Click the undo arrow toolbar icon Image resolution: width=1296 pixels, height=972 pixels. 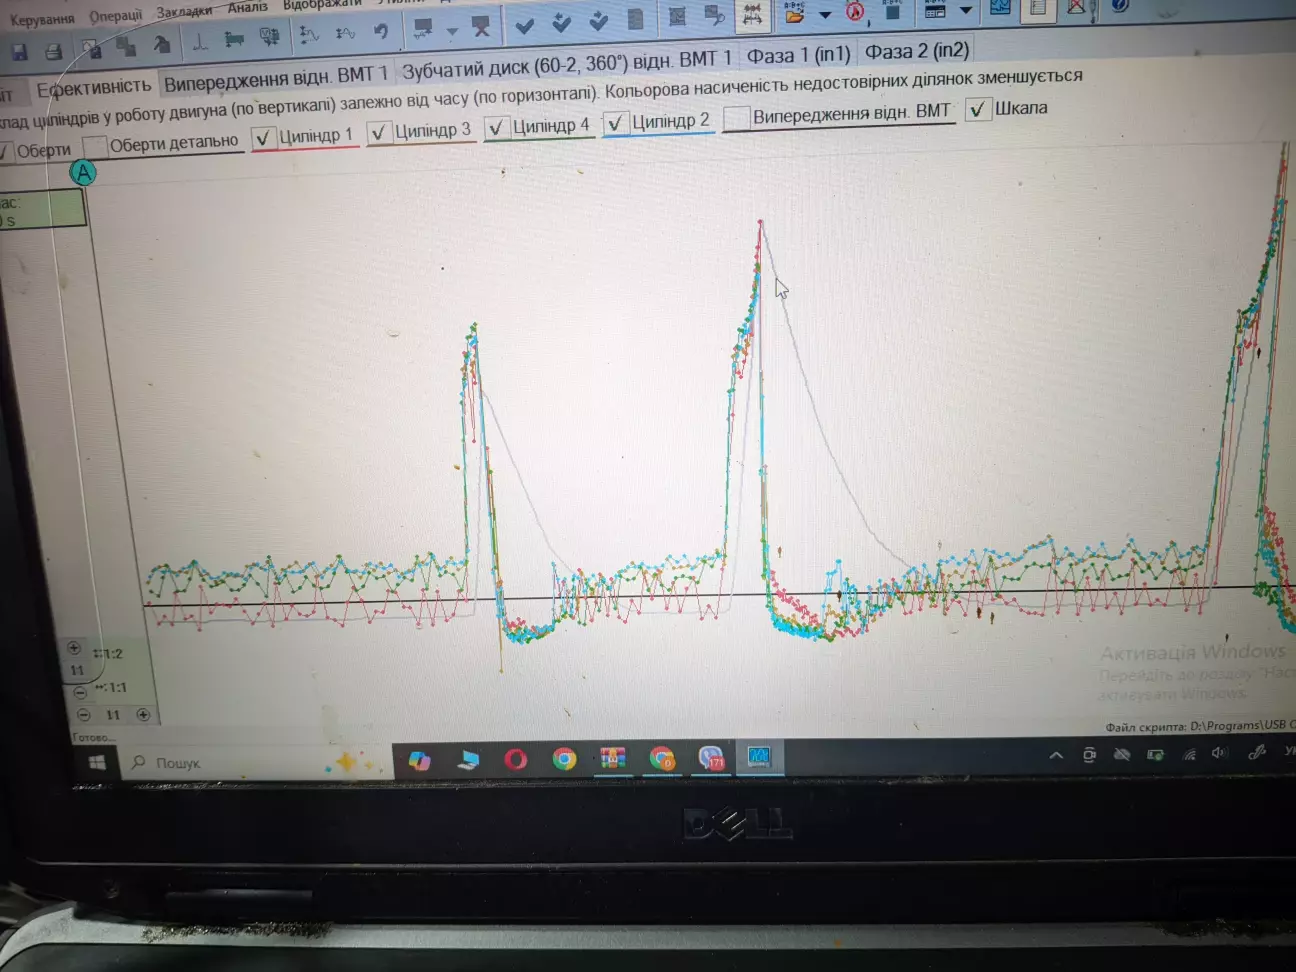(x=380, y=32)
